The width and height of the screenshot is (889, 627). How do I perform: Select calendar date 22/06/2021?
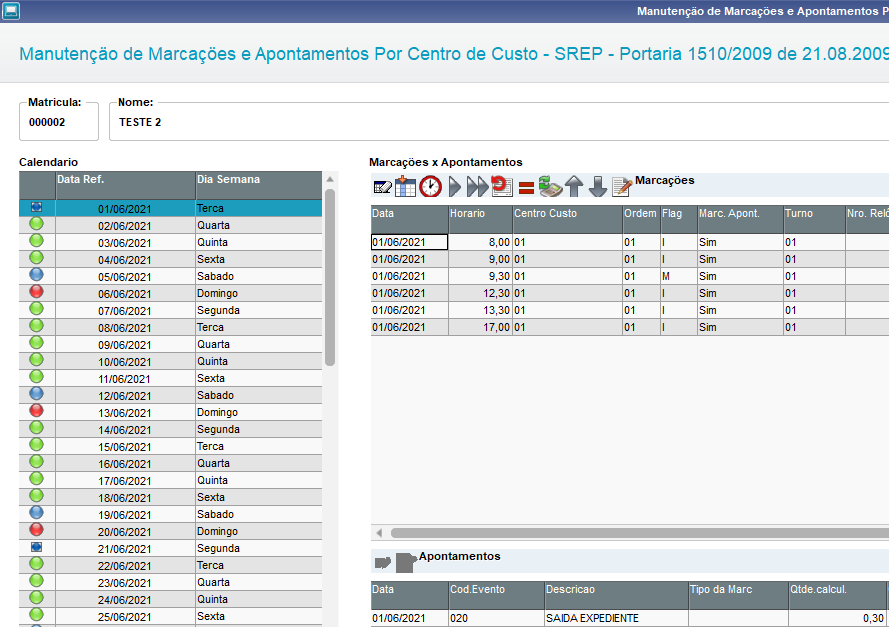[x=125, y=566]
